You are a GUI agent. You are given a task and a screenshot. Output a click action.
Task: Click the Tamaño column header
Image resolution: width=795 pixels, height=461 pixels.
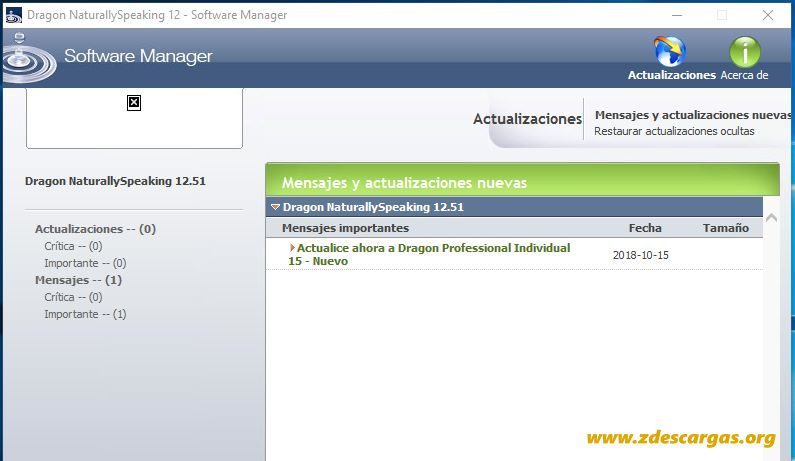(x=726, y=228)
